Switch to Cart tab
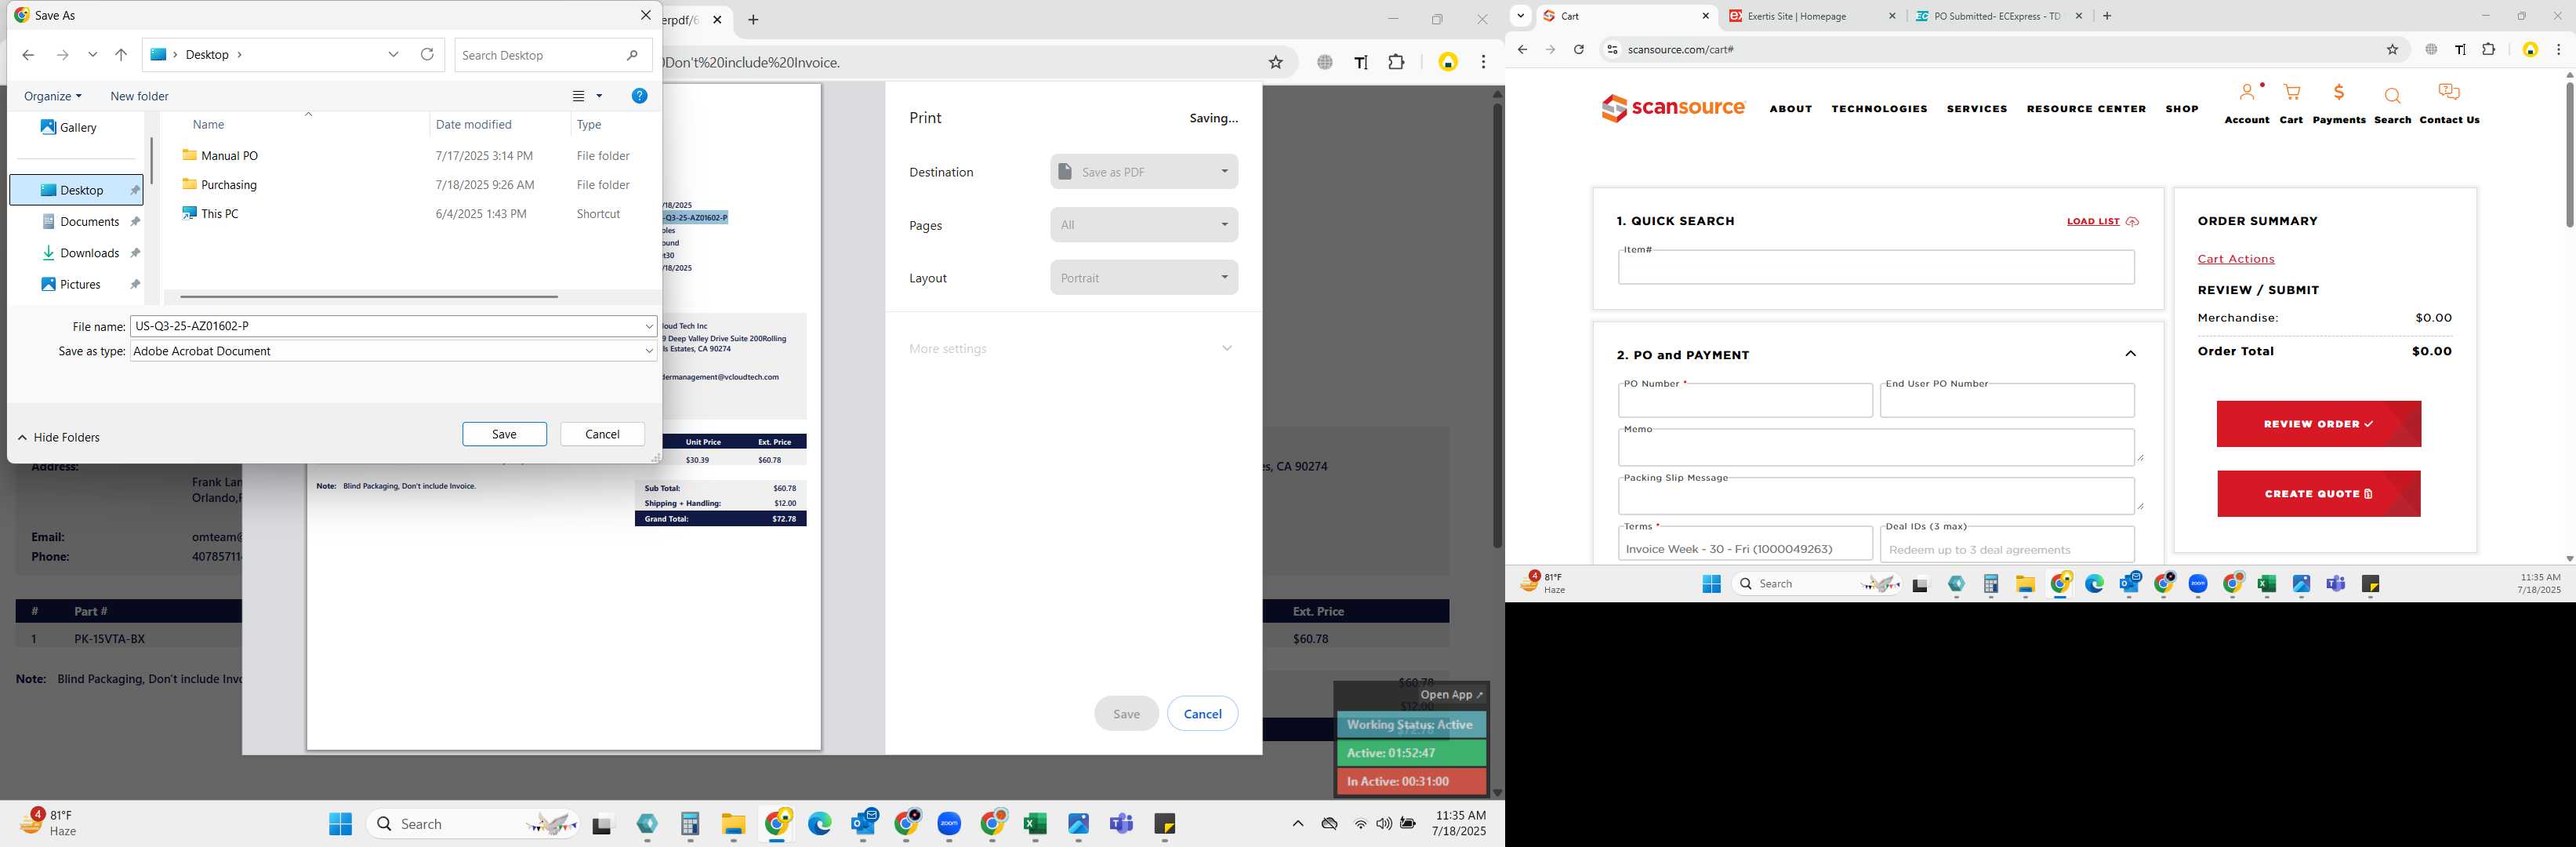 pyautogui.click(x=1626, y=16)
